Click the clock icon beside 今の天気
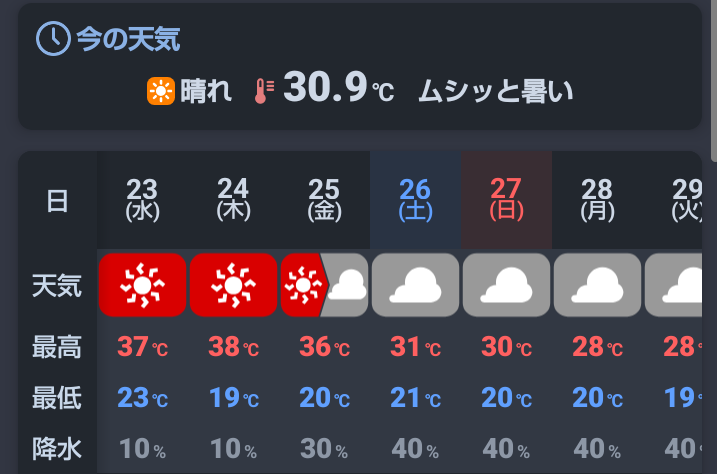This screenshot has width=717, height=474. coord(53,38)
